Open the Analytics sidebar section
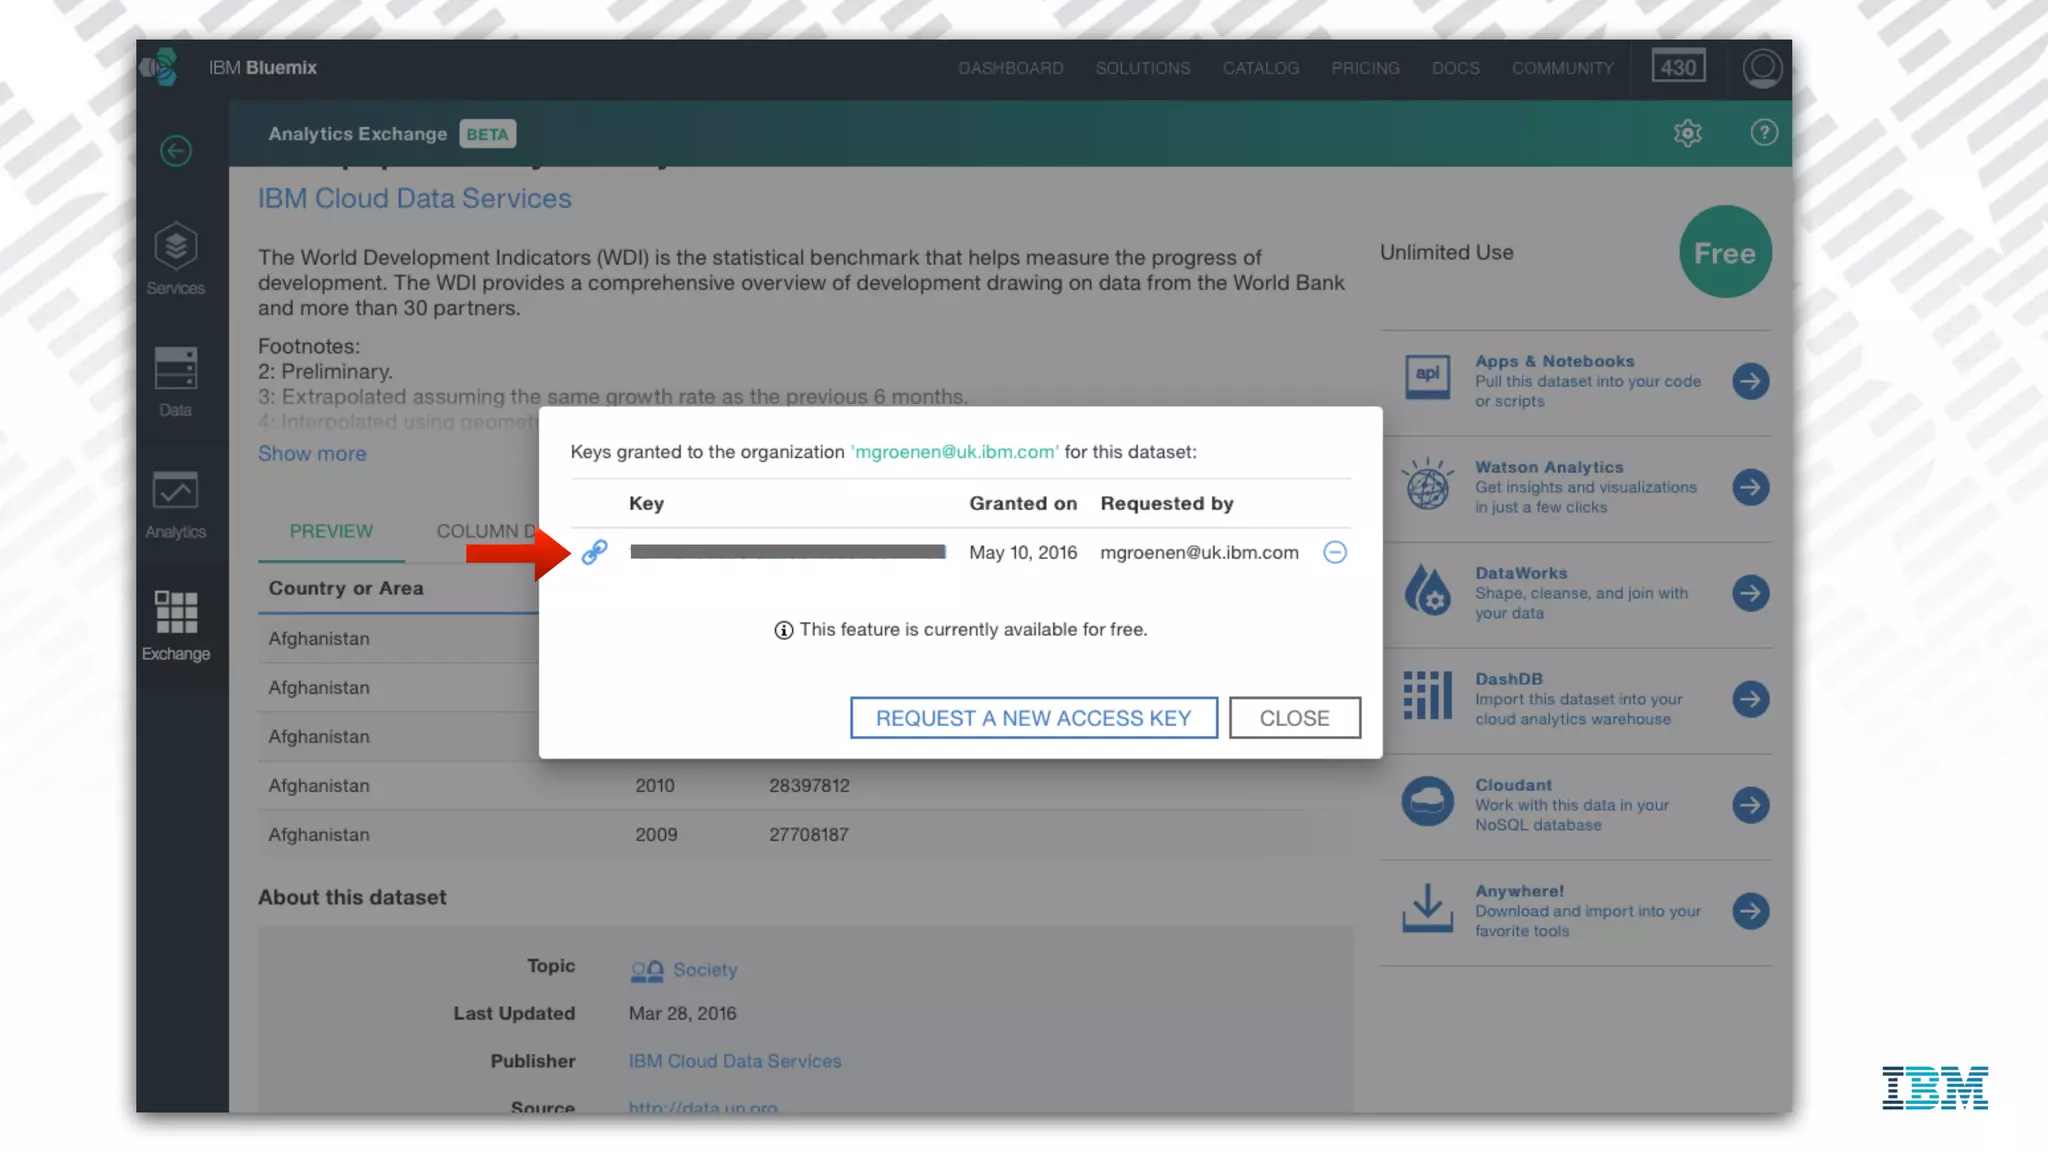 (x=176, y=503)
